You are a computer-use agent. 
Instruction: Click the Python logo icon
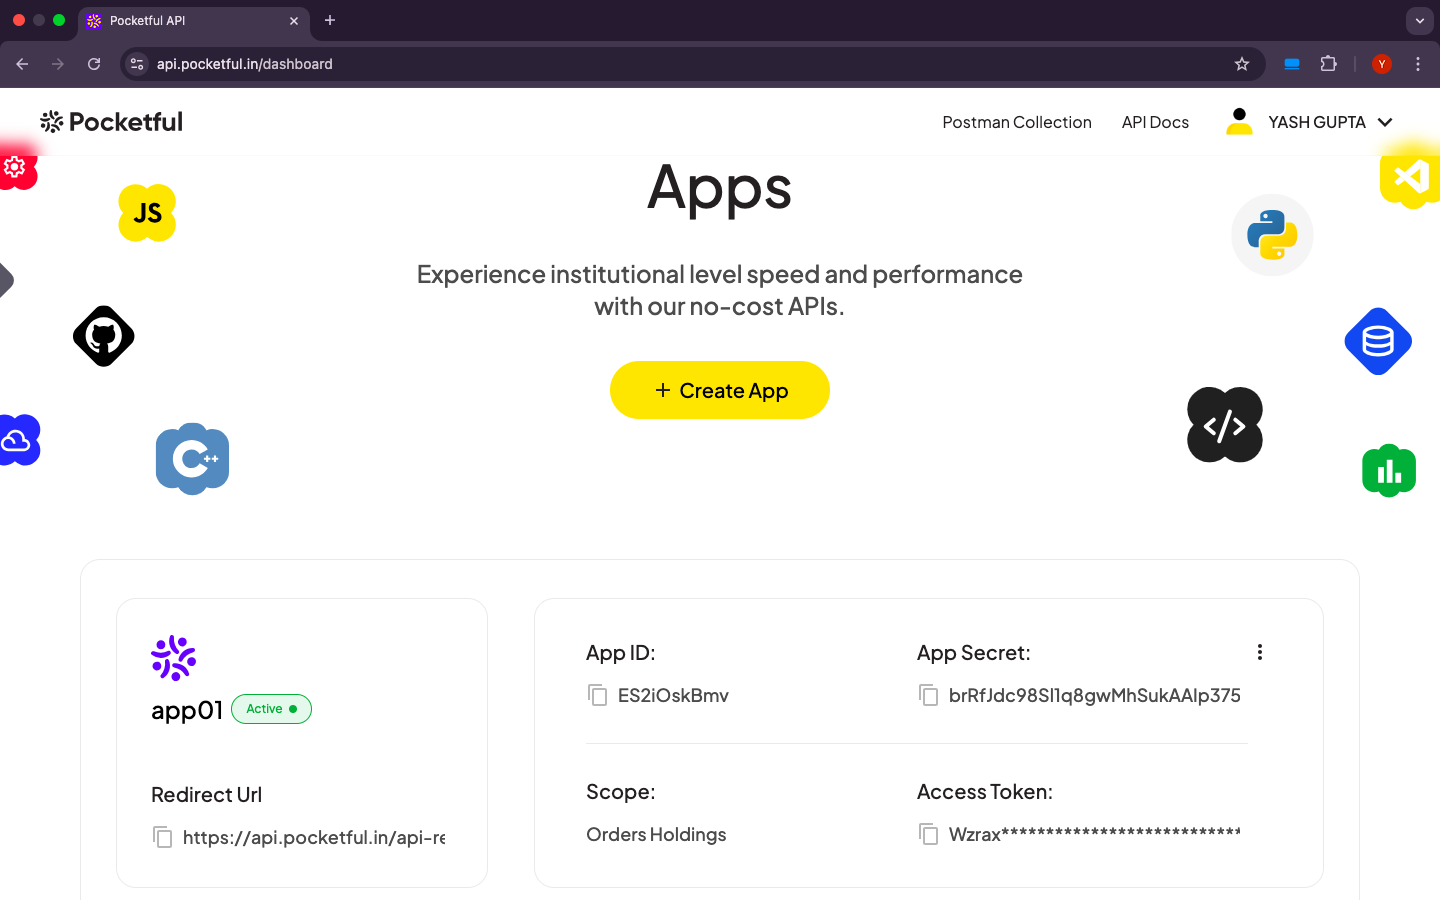pyautogui.click(x=1272, y=235)
